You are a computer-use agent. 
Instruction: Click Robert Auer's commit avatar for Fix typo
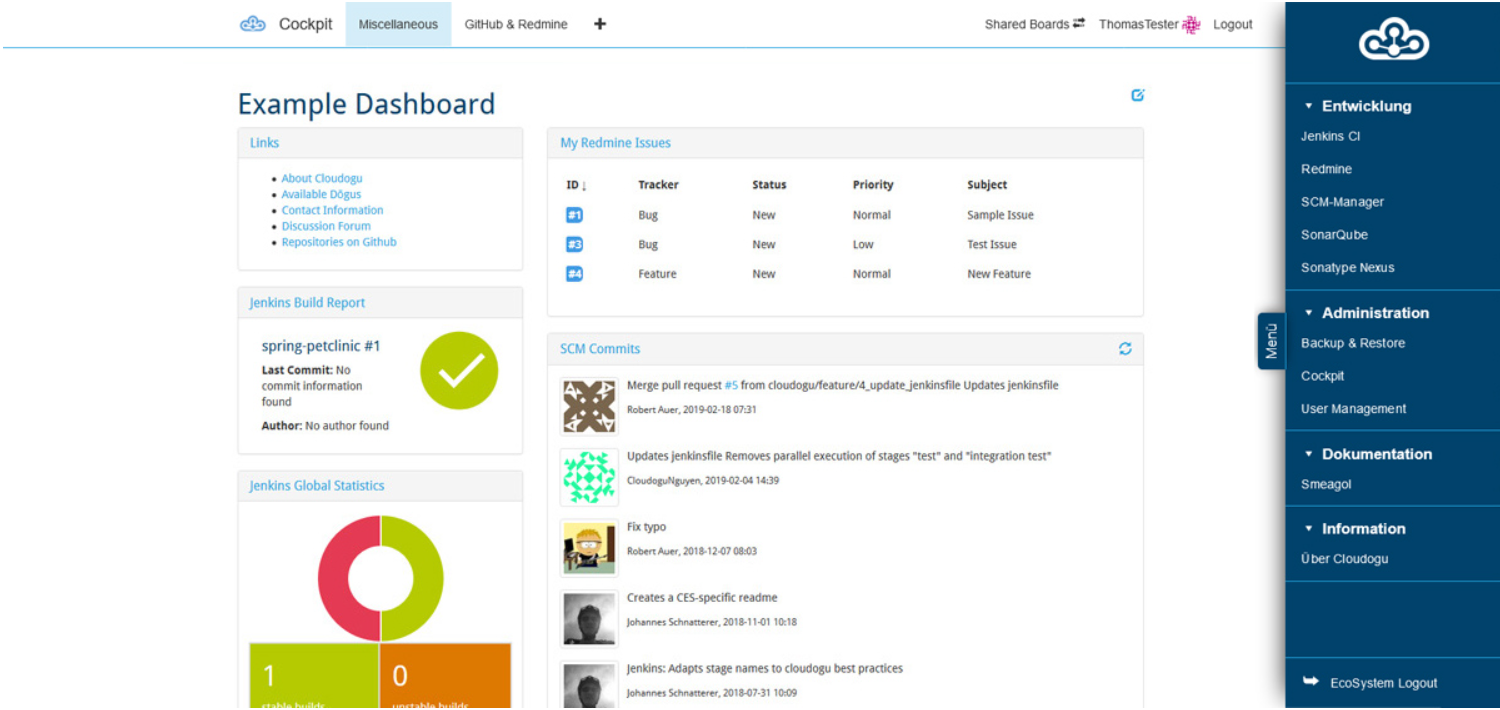point(588,548)
